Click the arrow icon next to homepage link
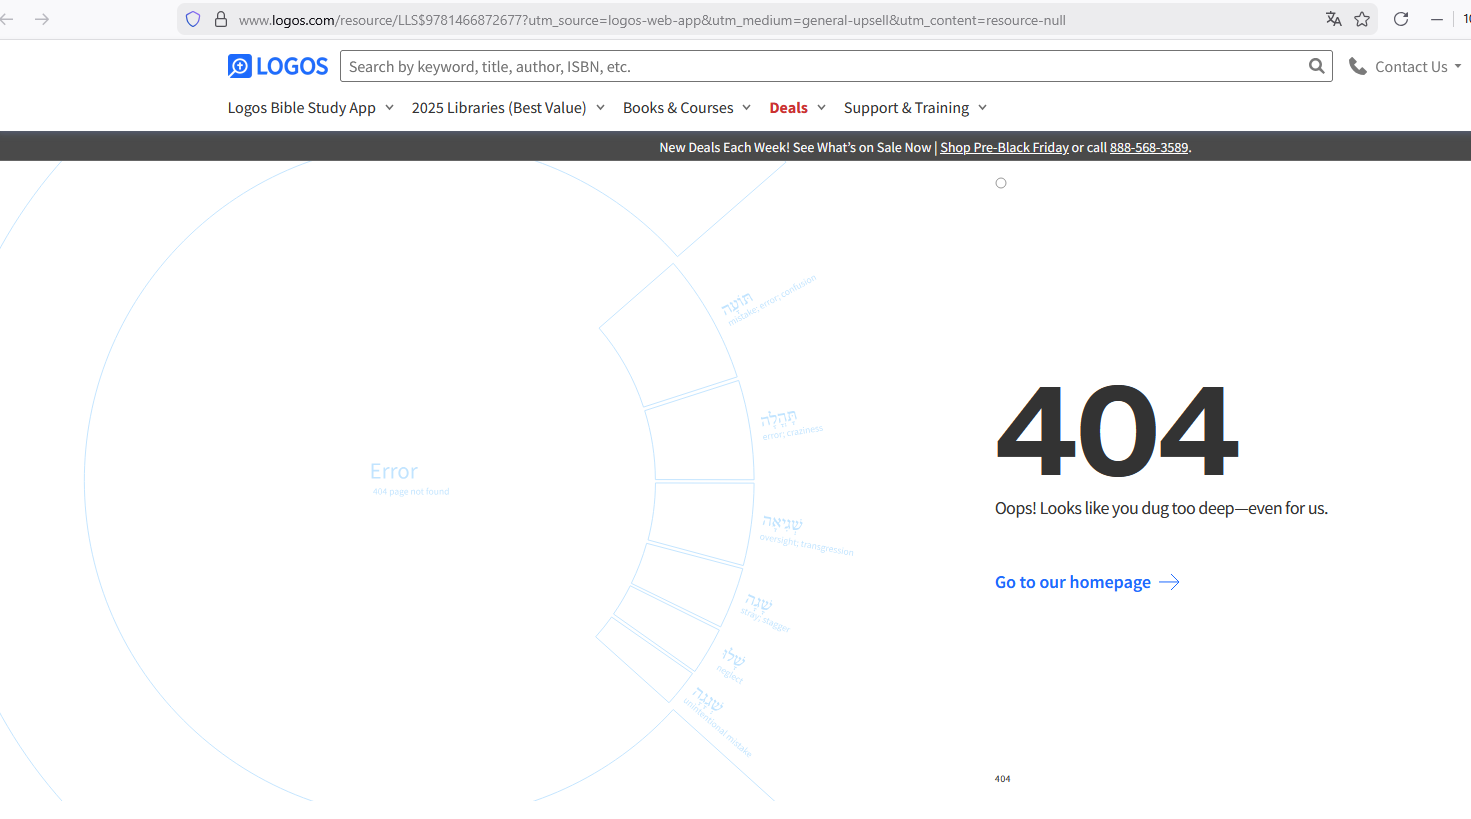 pyautogui.click(x=1168, y=581)
